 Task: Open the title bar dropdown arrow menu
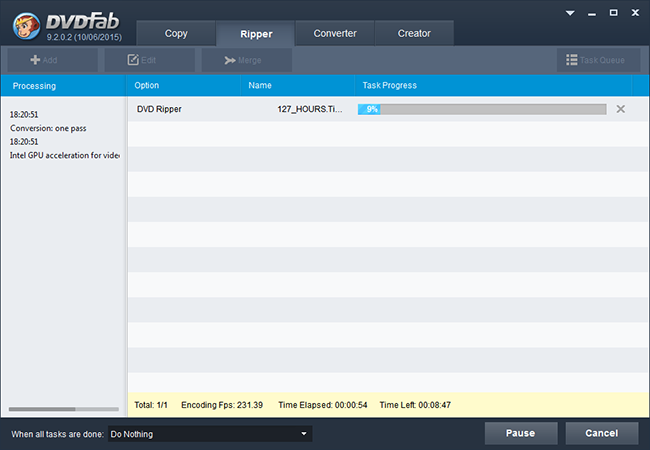[570, 13]
